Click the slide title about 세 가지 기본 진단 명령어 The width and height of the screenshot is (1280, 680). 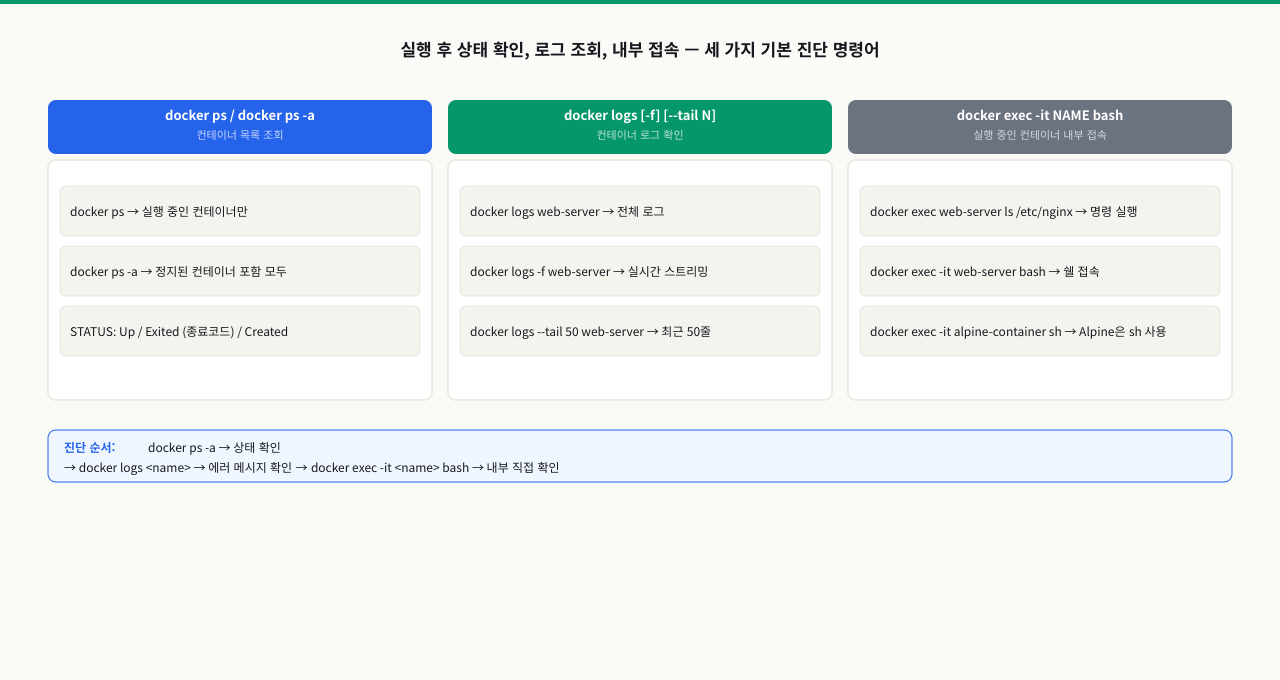640,49
